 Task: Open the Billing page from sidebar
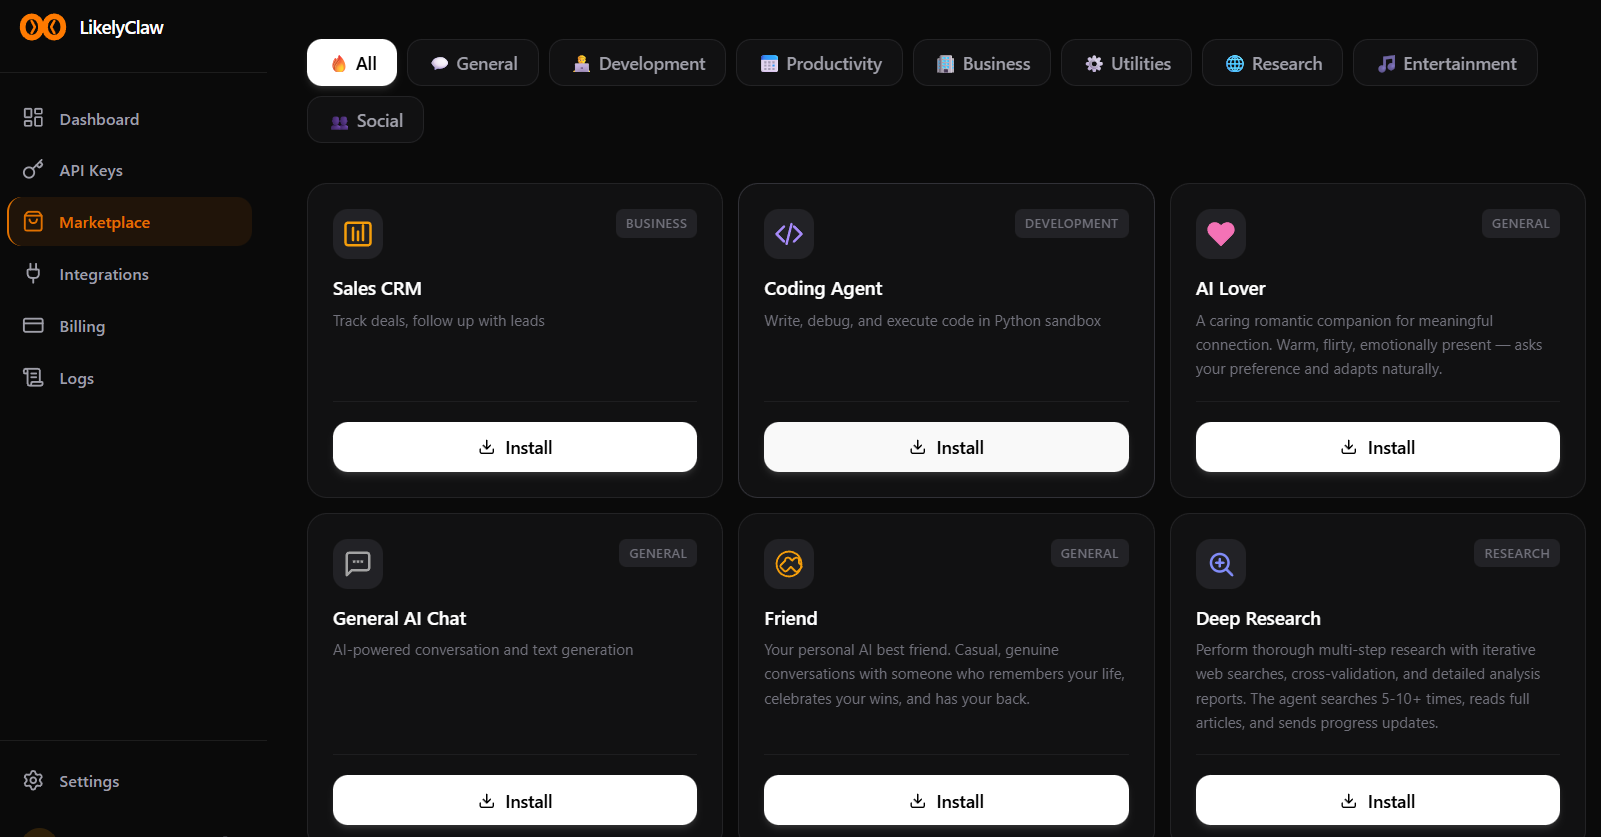[82, 326]
